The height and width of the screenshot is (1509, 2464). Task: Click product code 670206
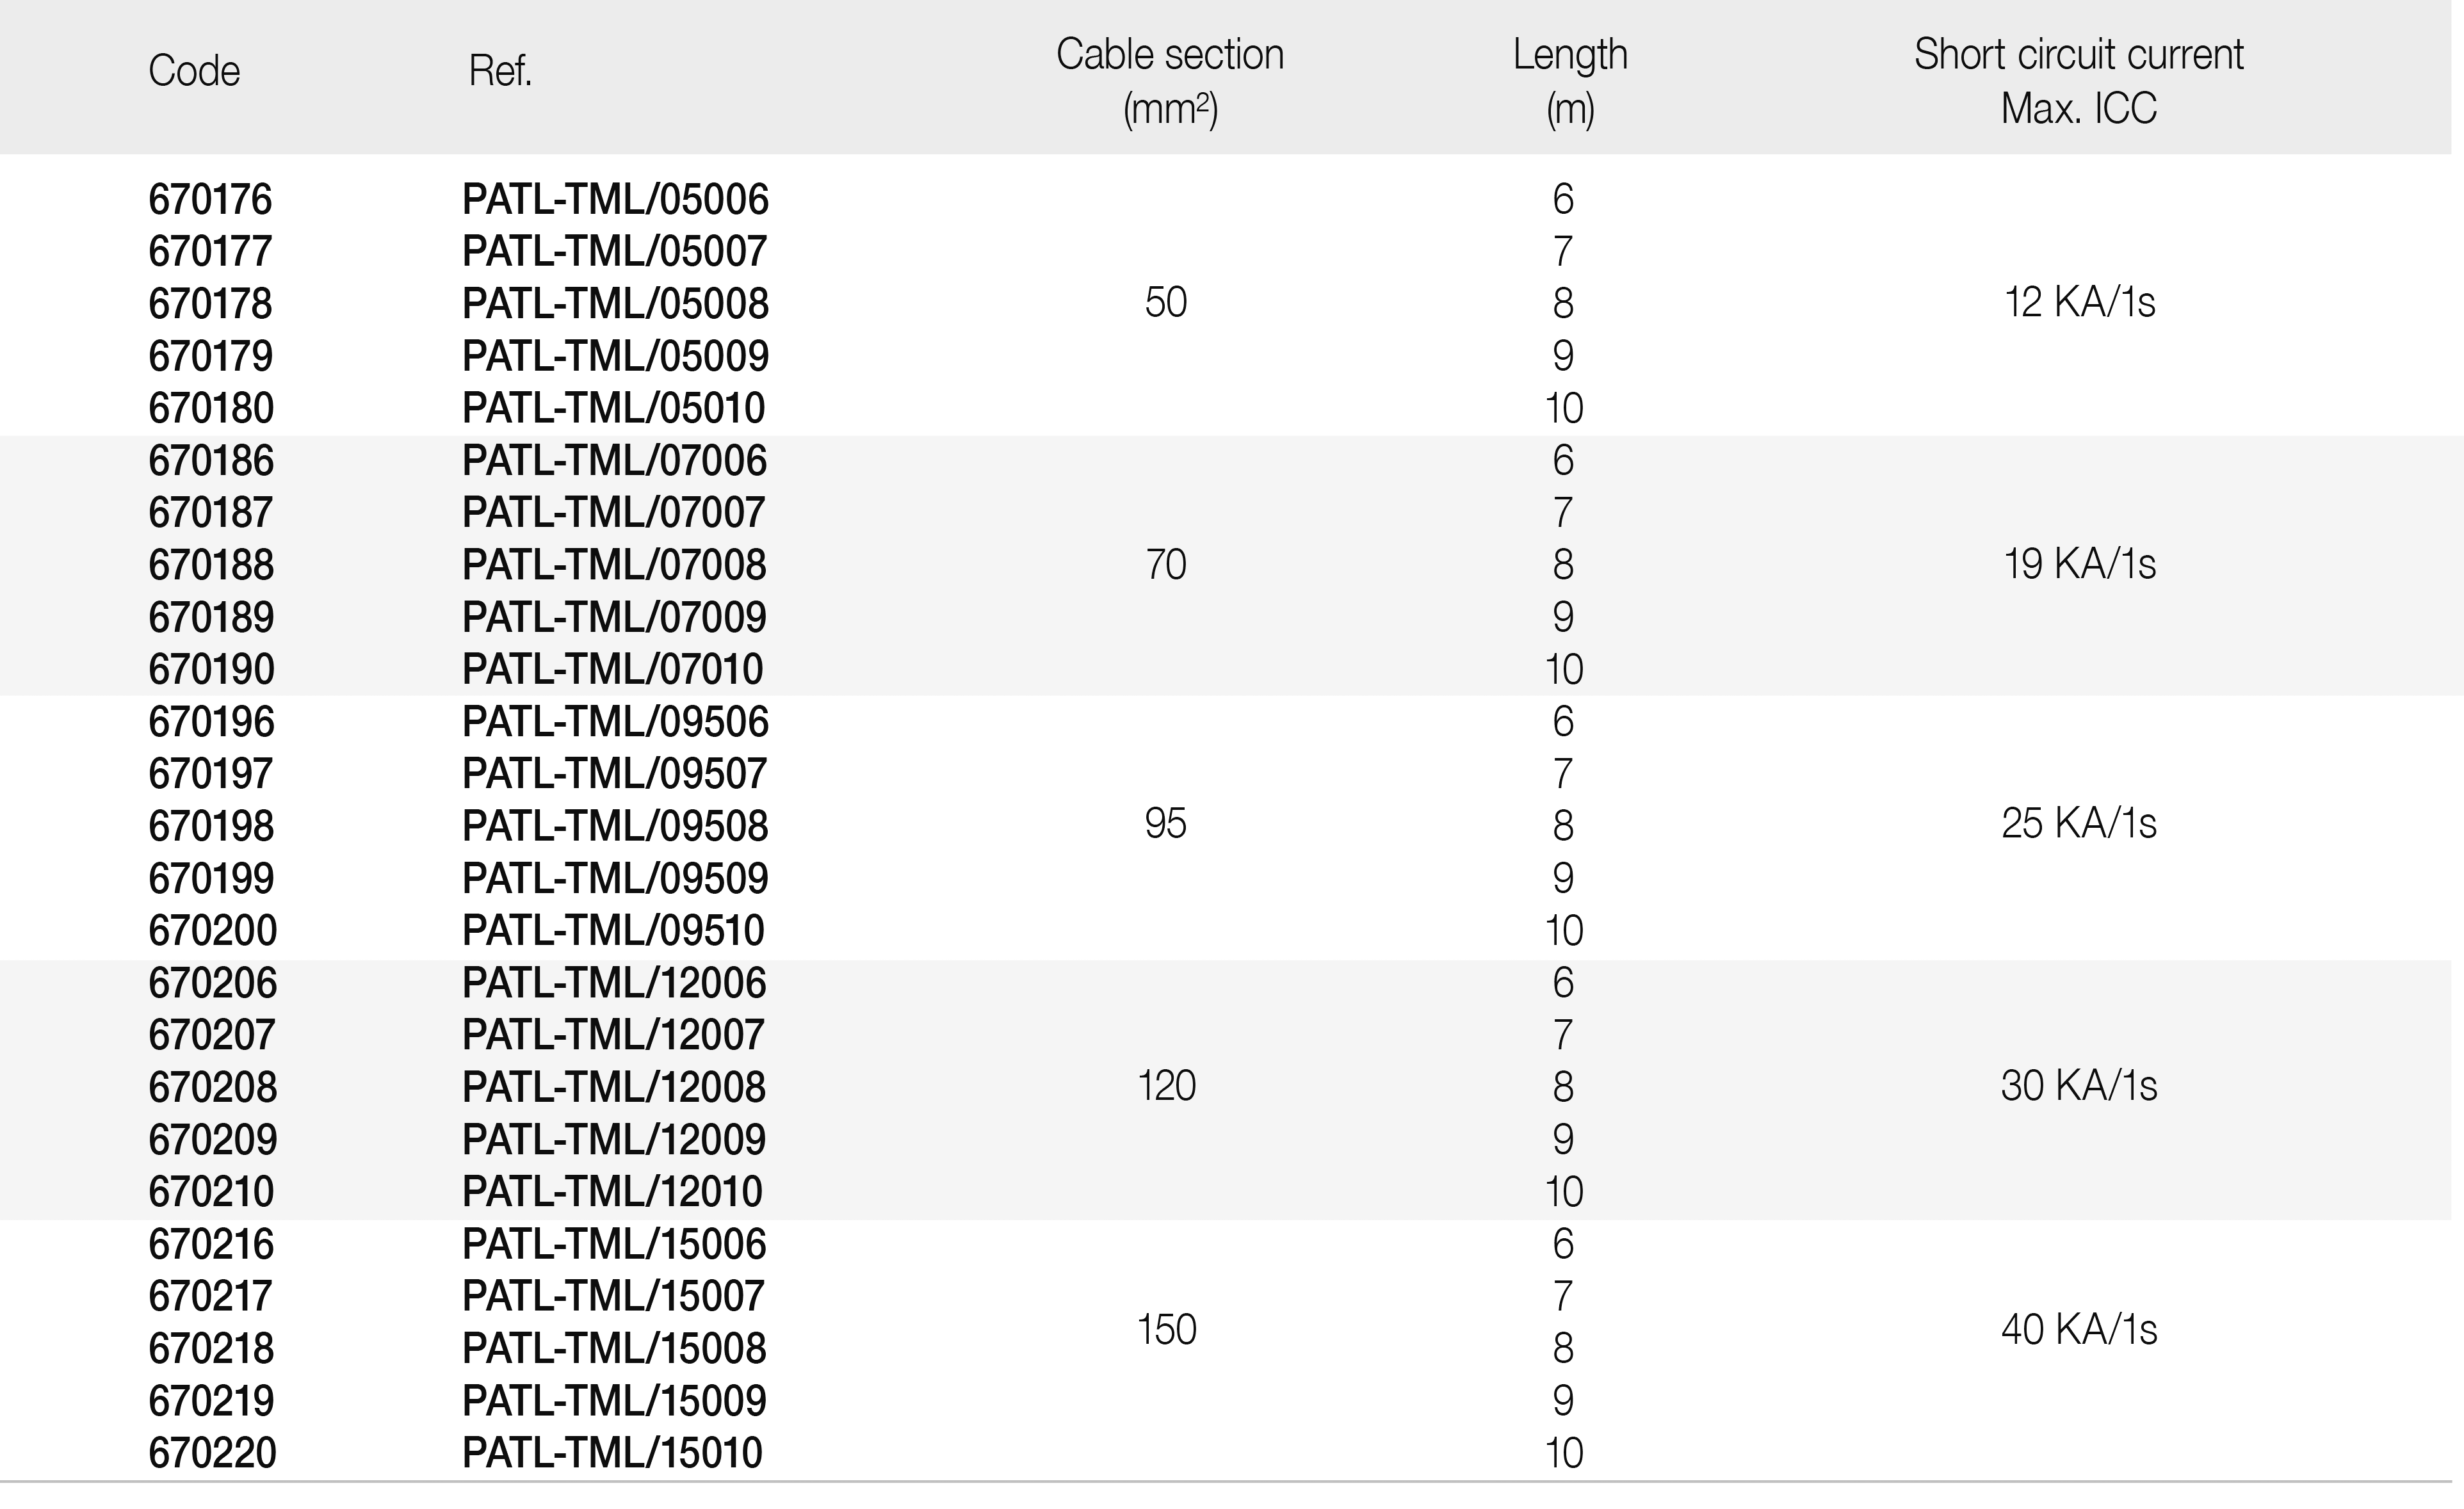click(x=213, y=983)
